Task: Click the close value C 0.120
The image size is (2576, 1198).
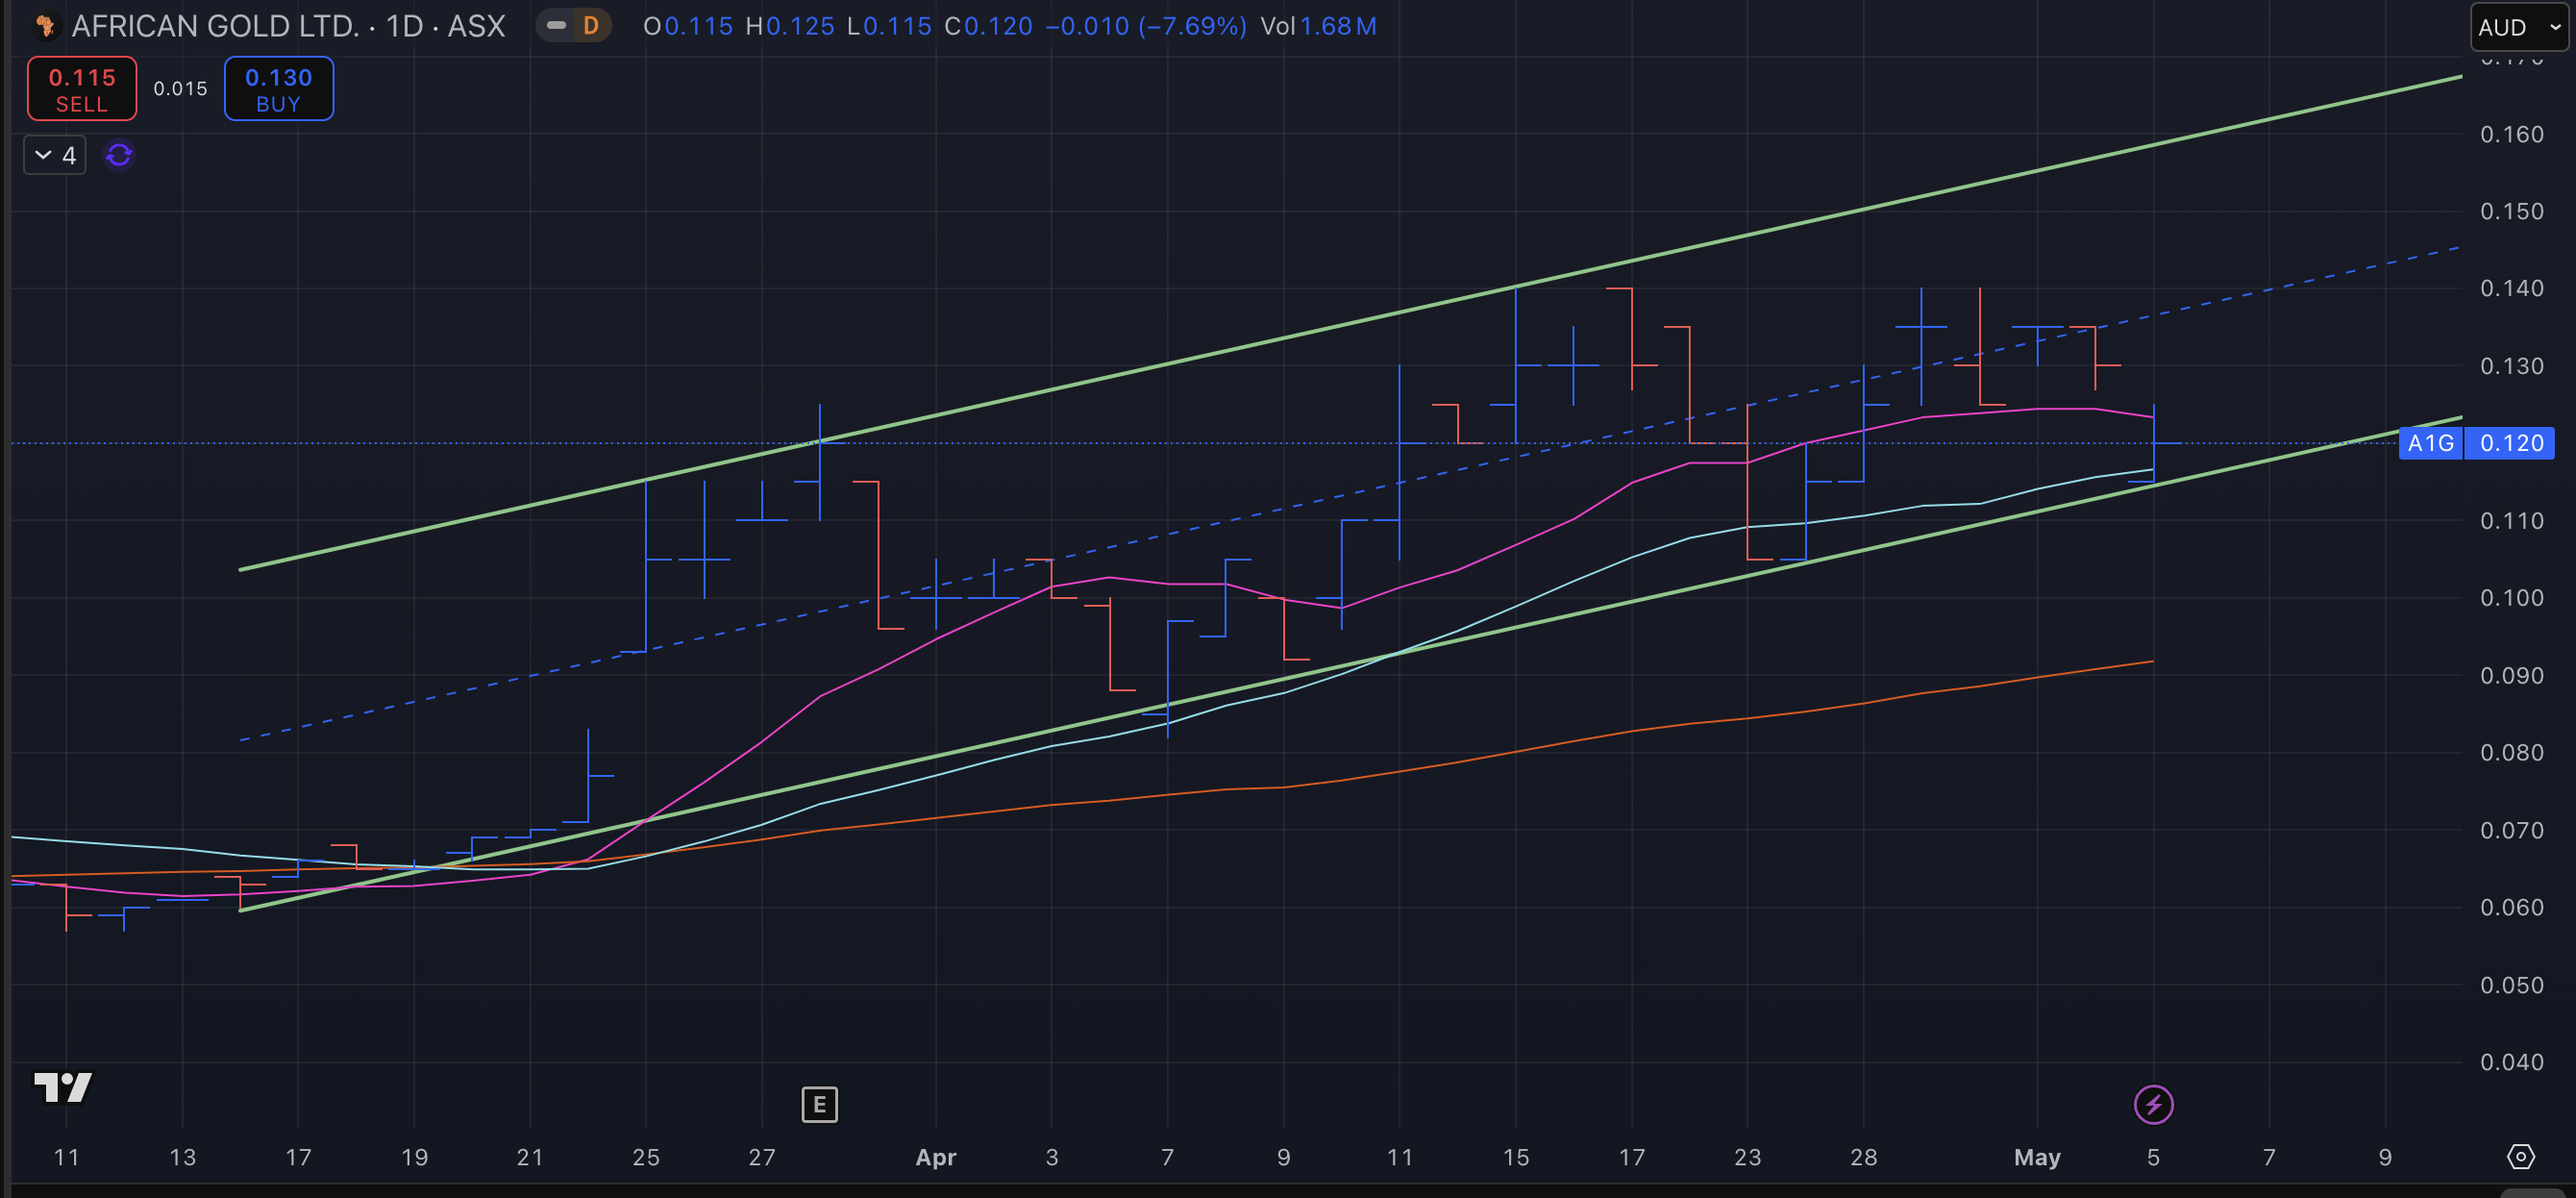Action: [988, 26]
